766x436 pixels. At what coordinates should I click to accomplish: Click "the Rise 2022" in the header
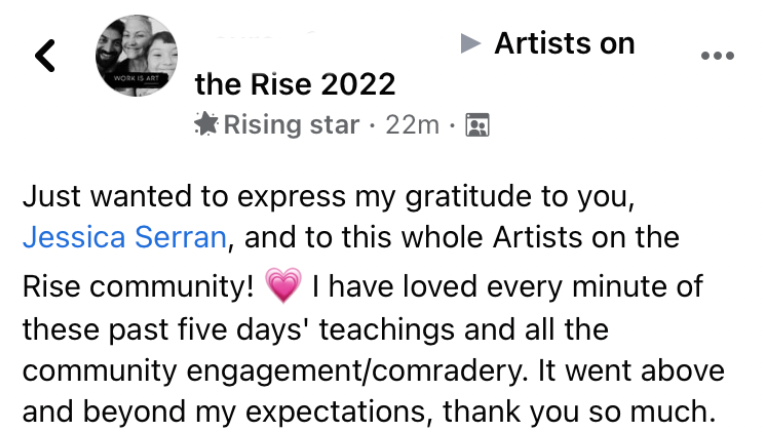point(295,84)
